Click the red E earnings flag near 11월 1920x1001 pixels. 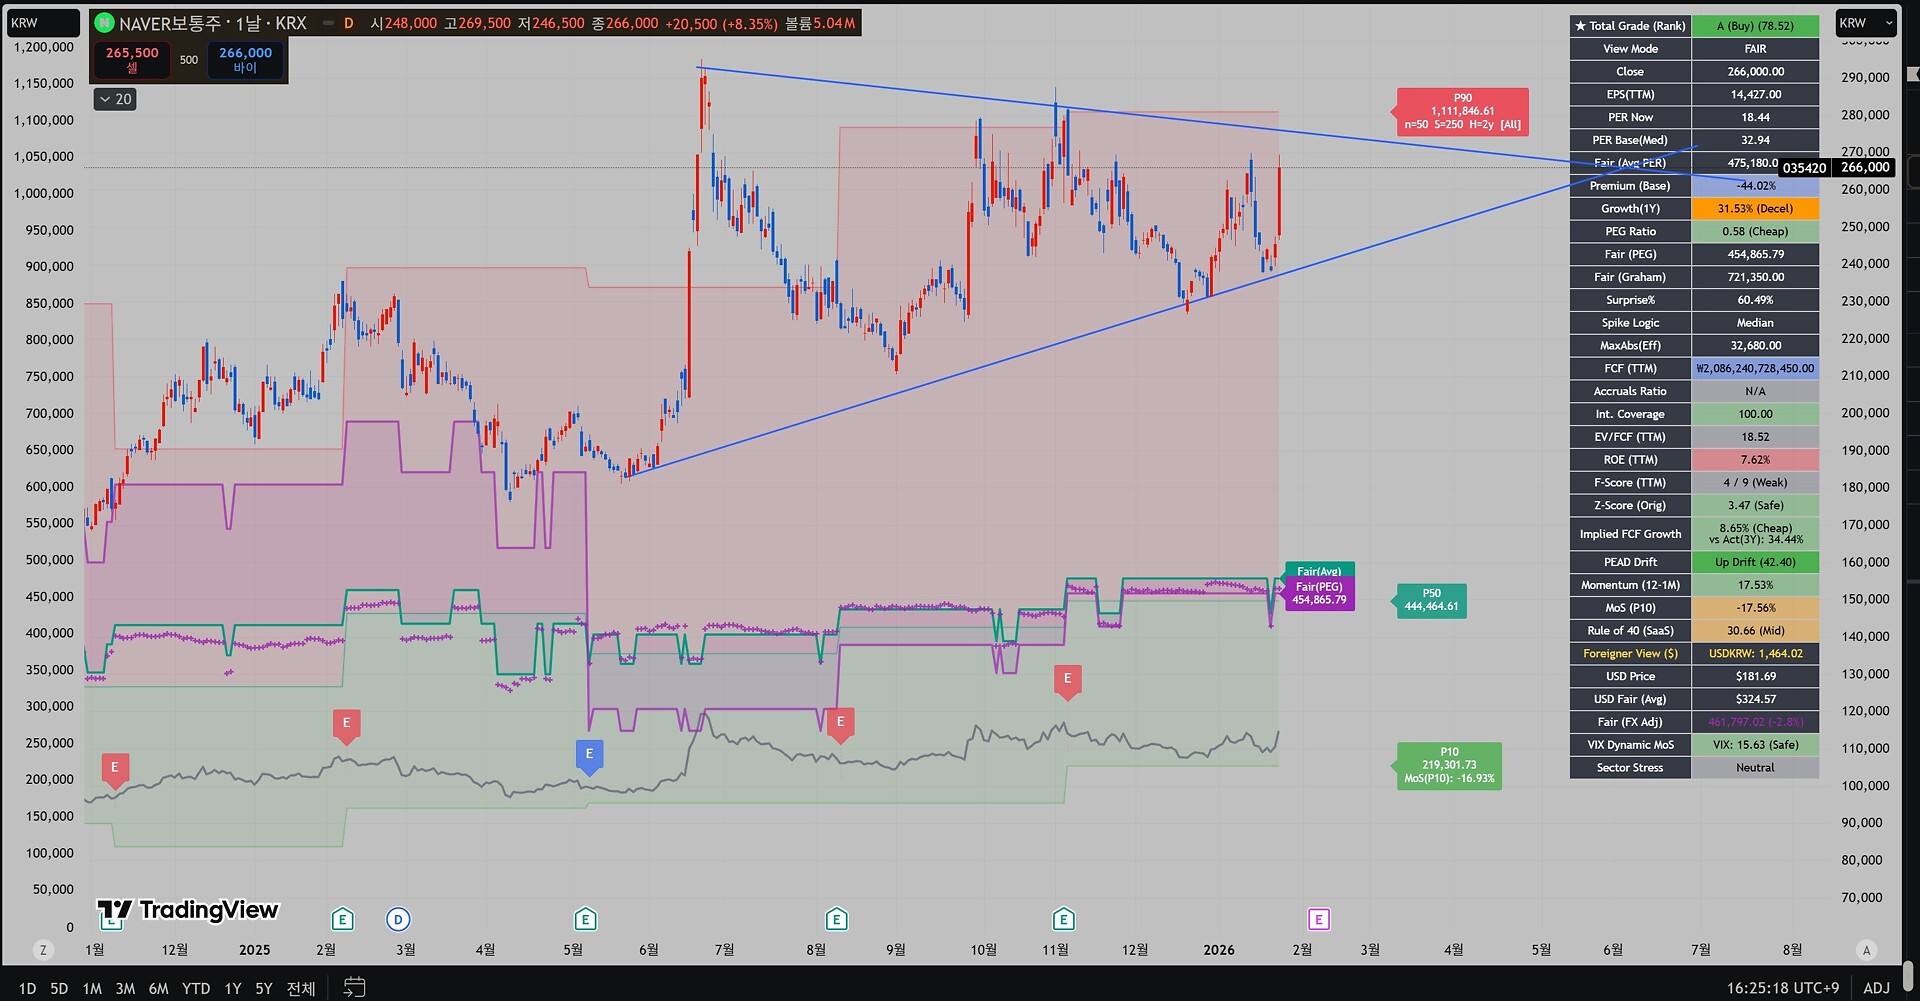1067,680
